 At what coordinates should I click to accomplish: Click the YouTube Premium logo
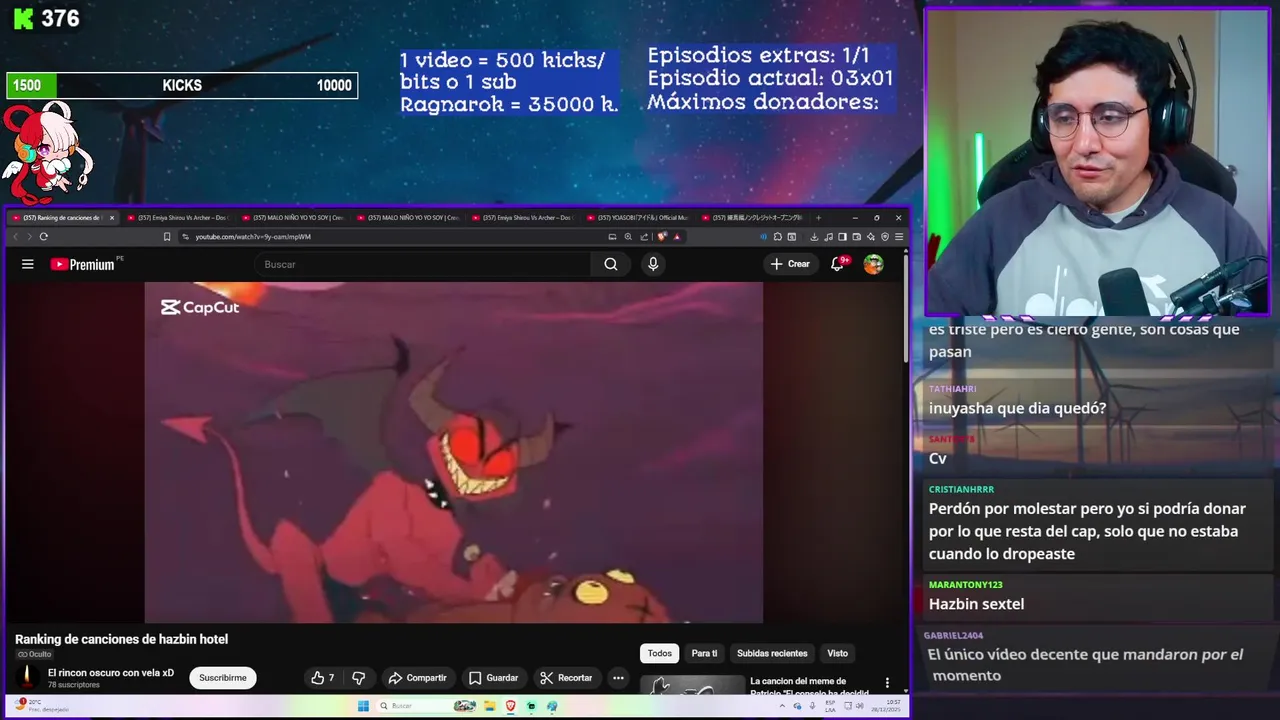pos(82,264)
